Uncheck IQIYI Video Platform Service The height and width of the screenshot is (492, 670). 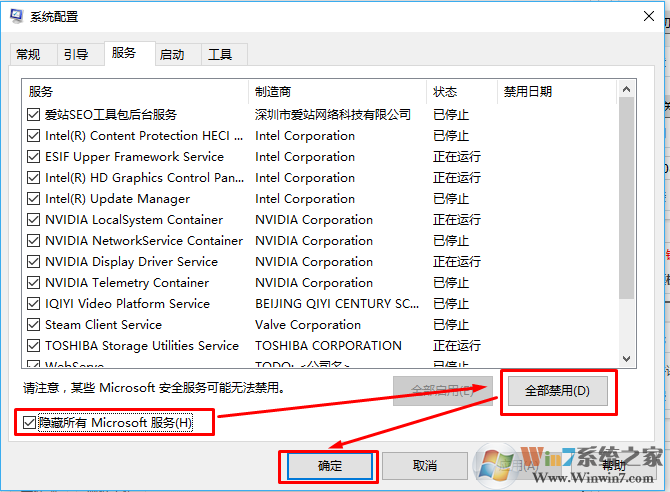(33, 303)
